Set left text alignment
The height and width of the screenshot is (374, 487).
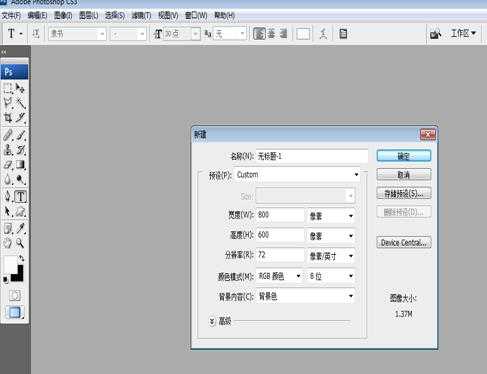[x=259, y=34]
